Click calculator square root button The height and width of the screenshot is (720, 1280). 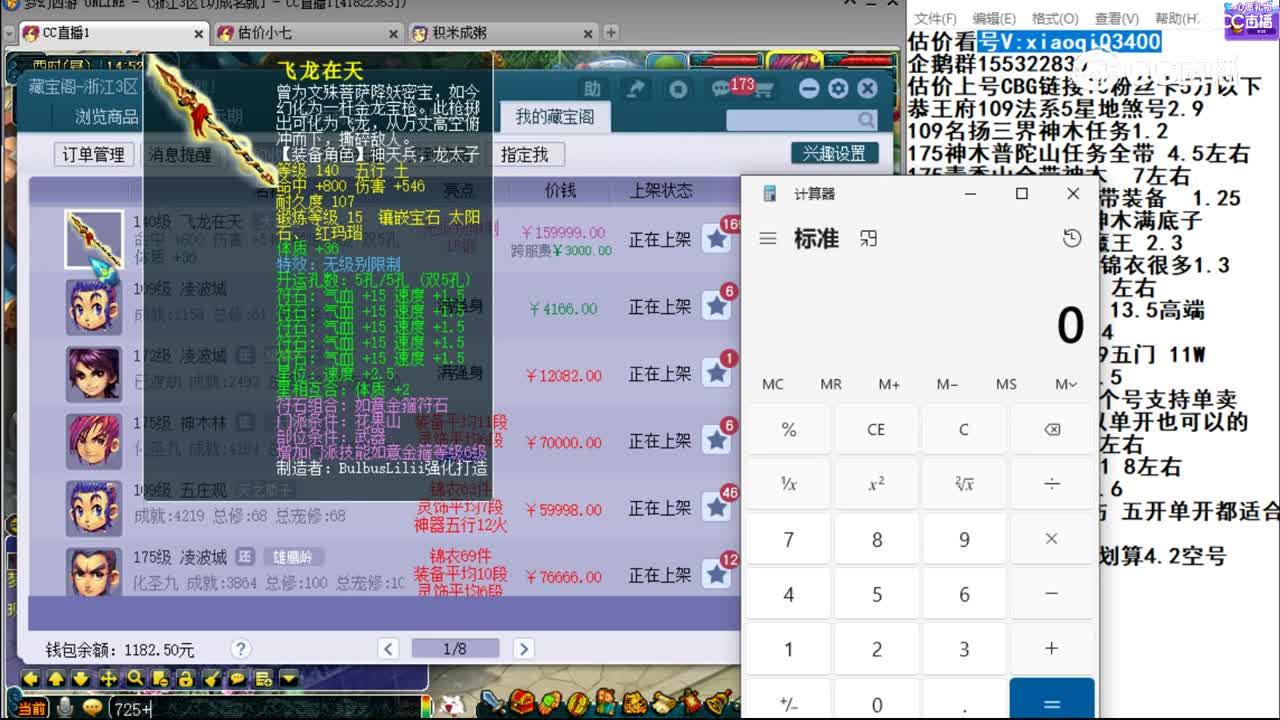pyautogui.click(x=964, y=484)
